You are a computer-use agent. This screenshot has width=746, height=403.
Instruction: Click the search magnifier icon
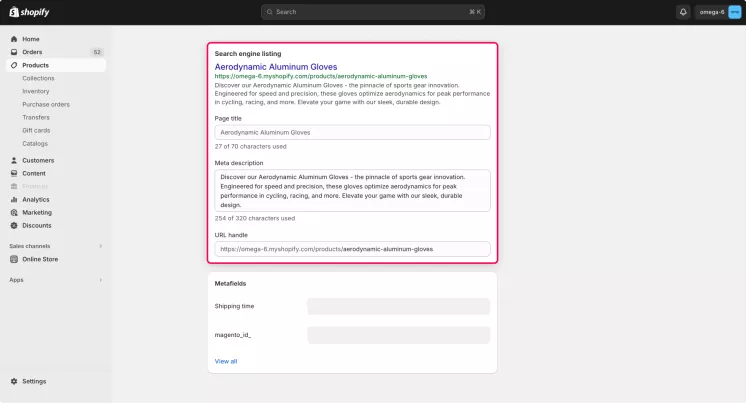pos(270,12)
